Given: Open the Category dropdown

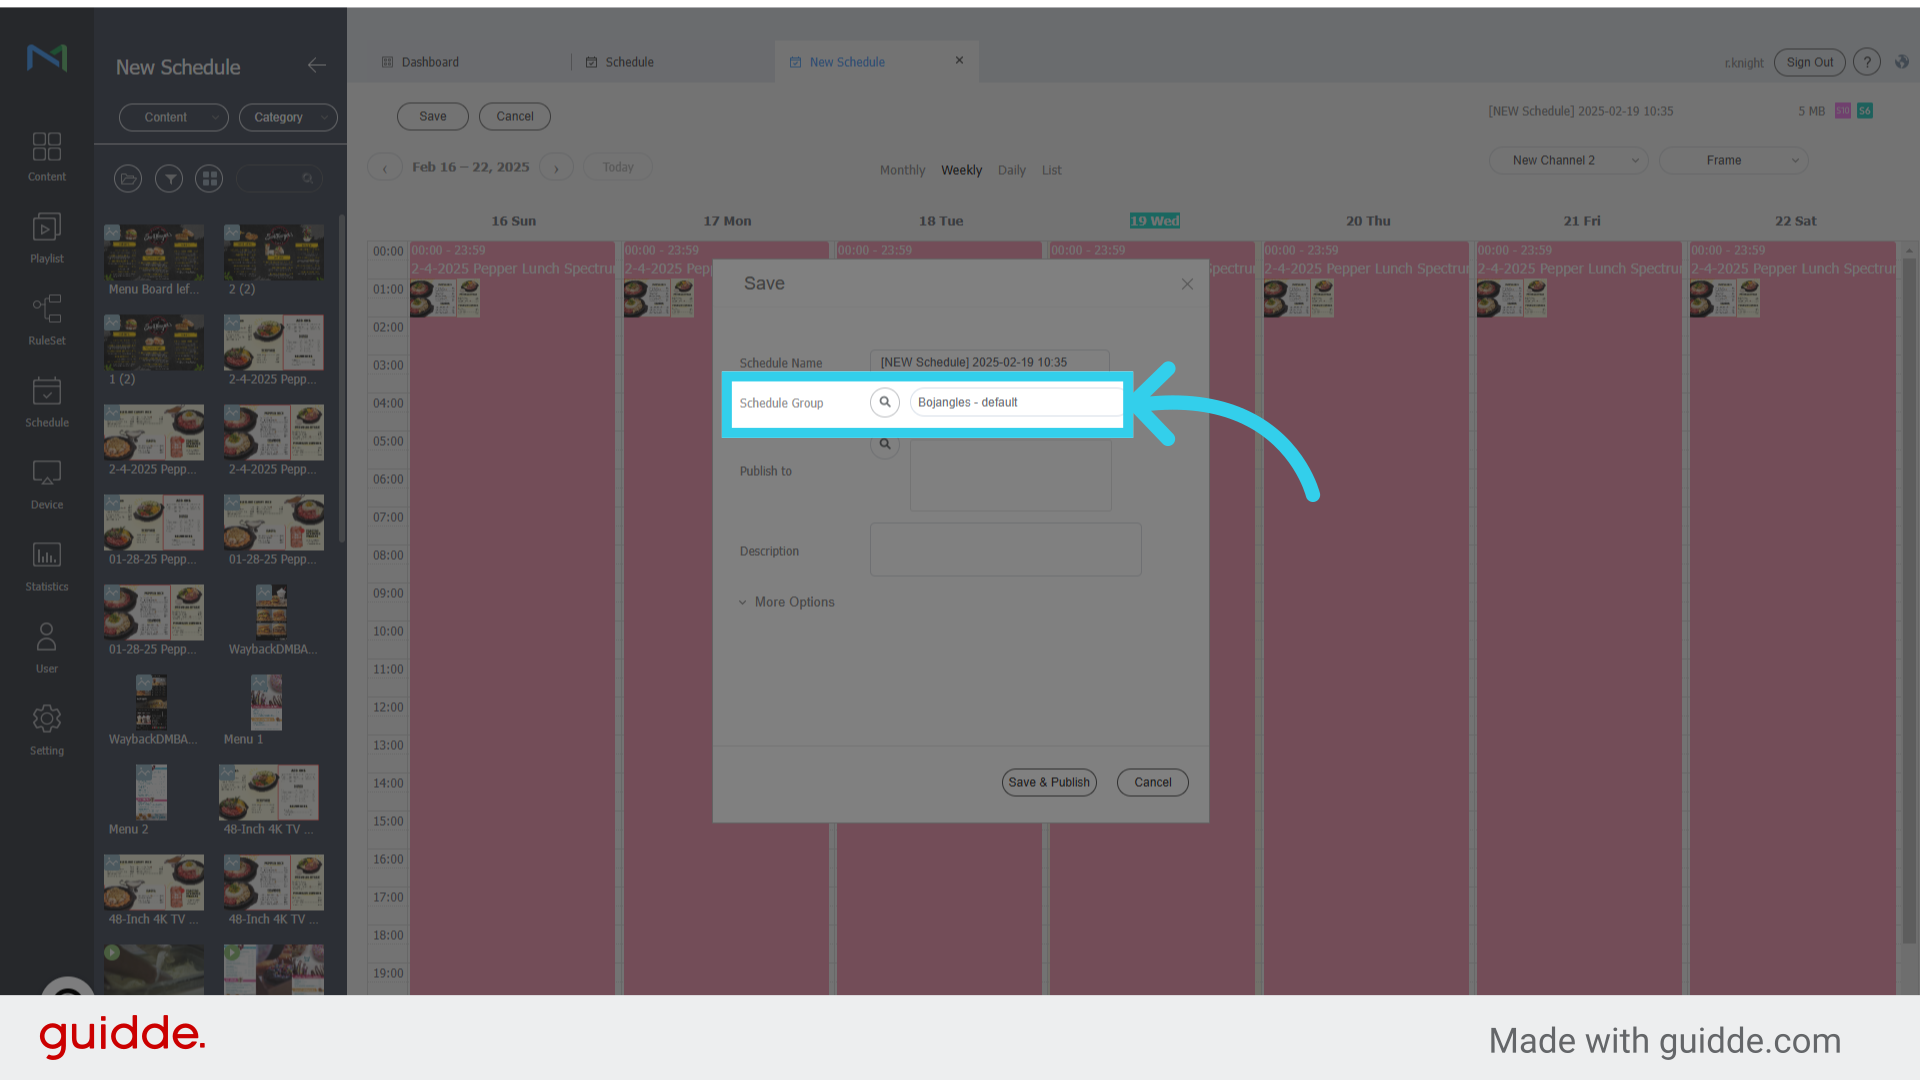Looking at the screenshot, I should (288, 117).
